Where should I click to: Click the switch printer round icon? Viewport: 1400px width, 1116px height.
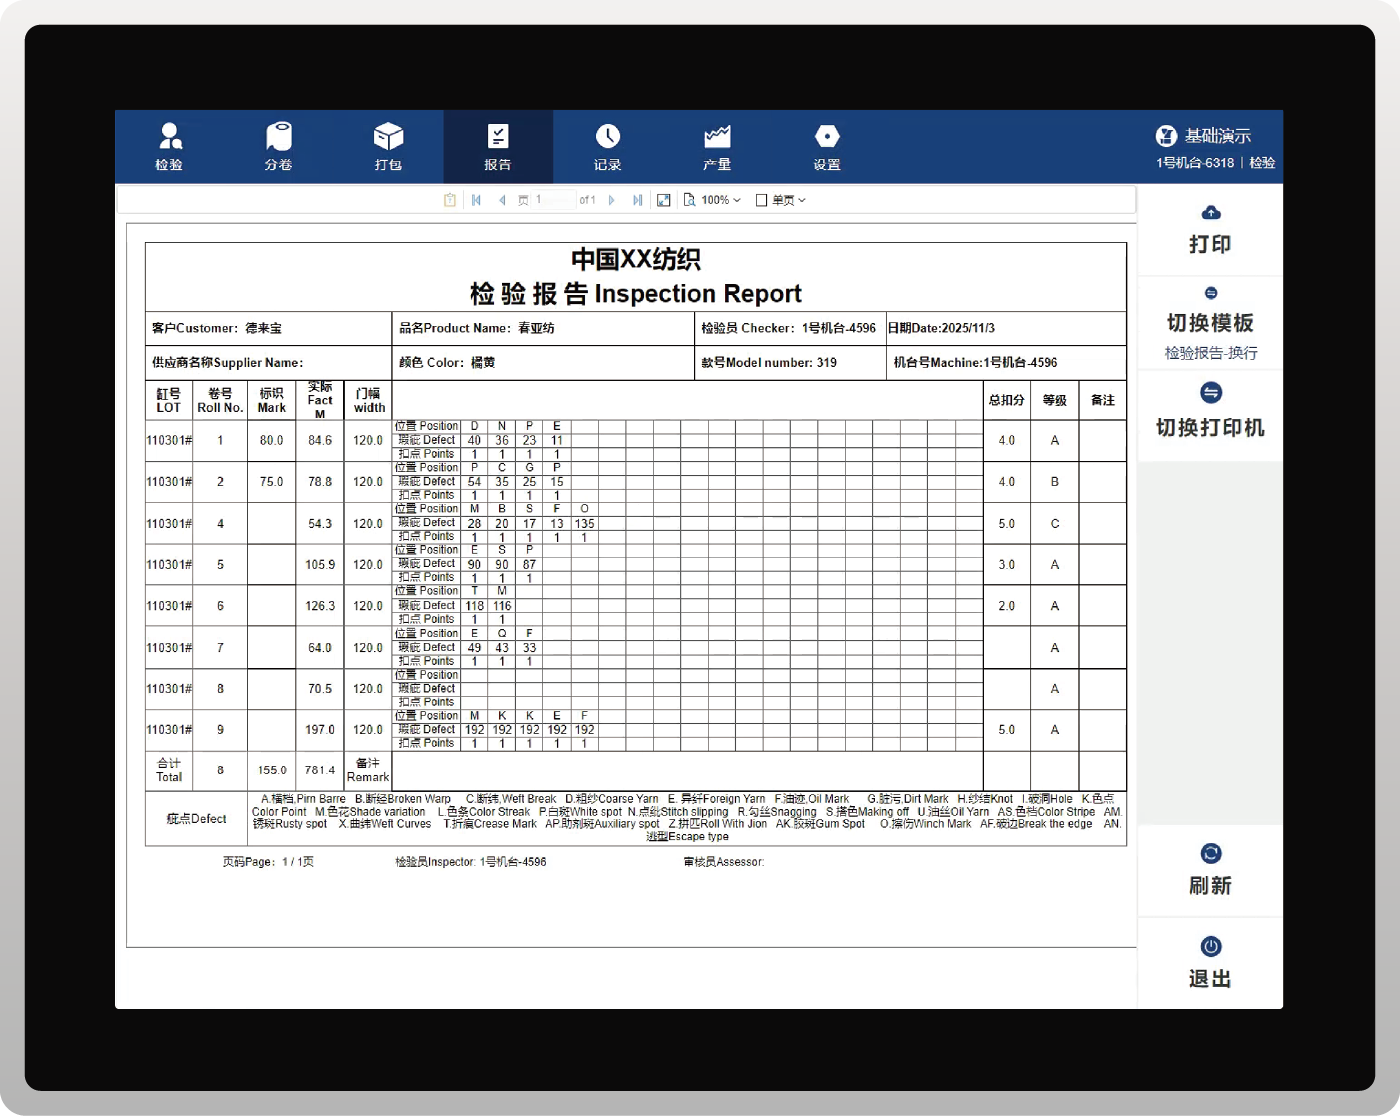point(1211,393)
